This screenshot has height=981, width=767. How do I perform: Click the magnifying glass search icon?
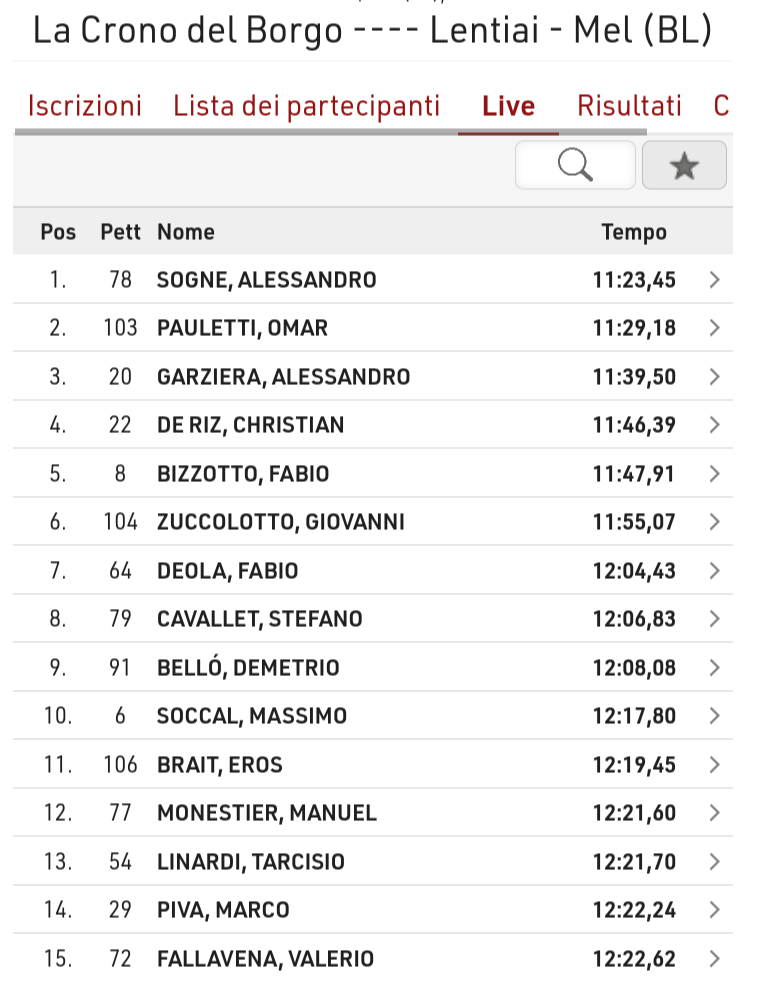tap(575, 165)
